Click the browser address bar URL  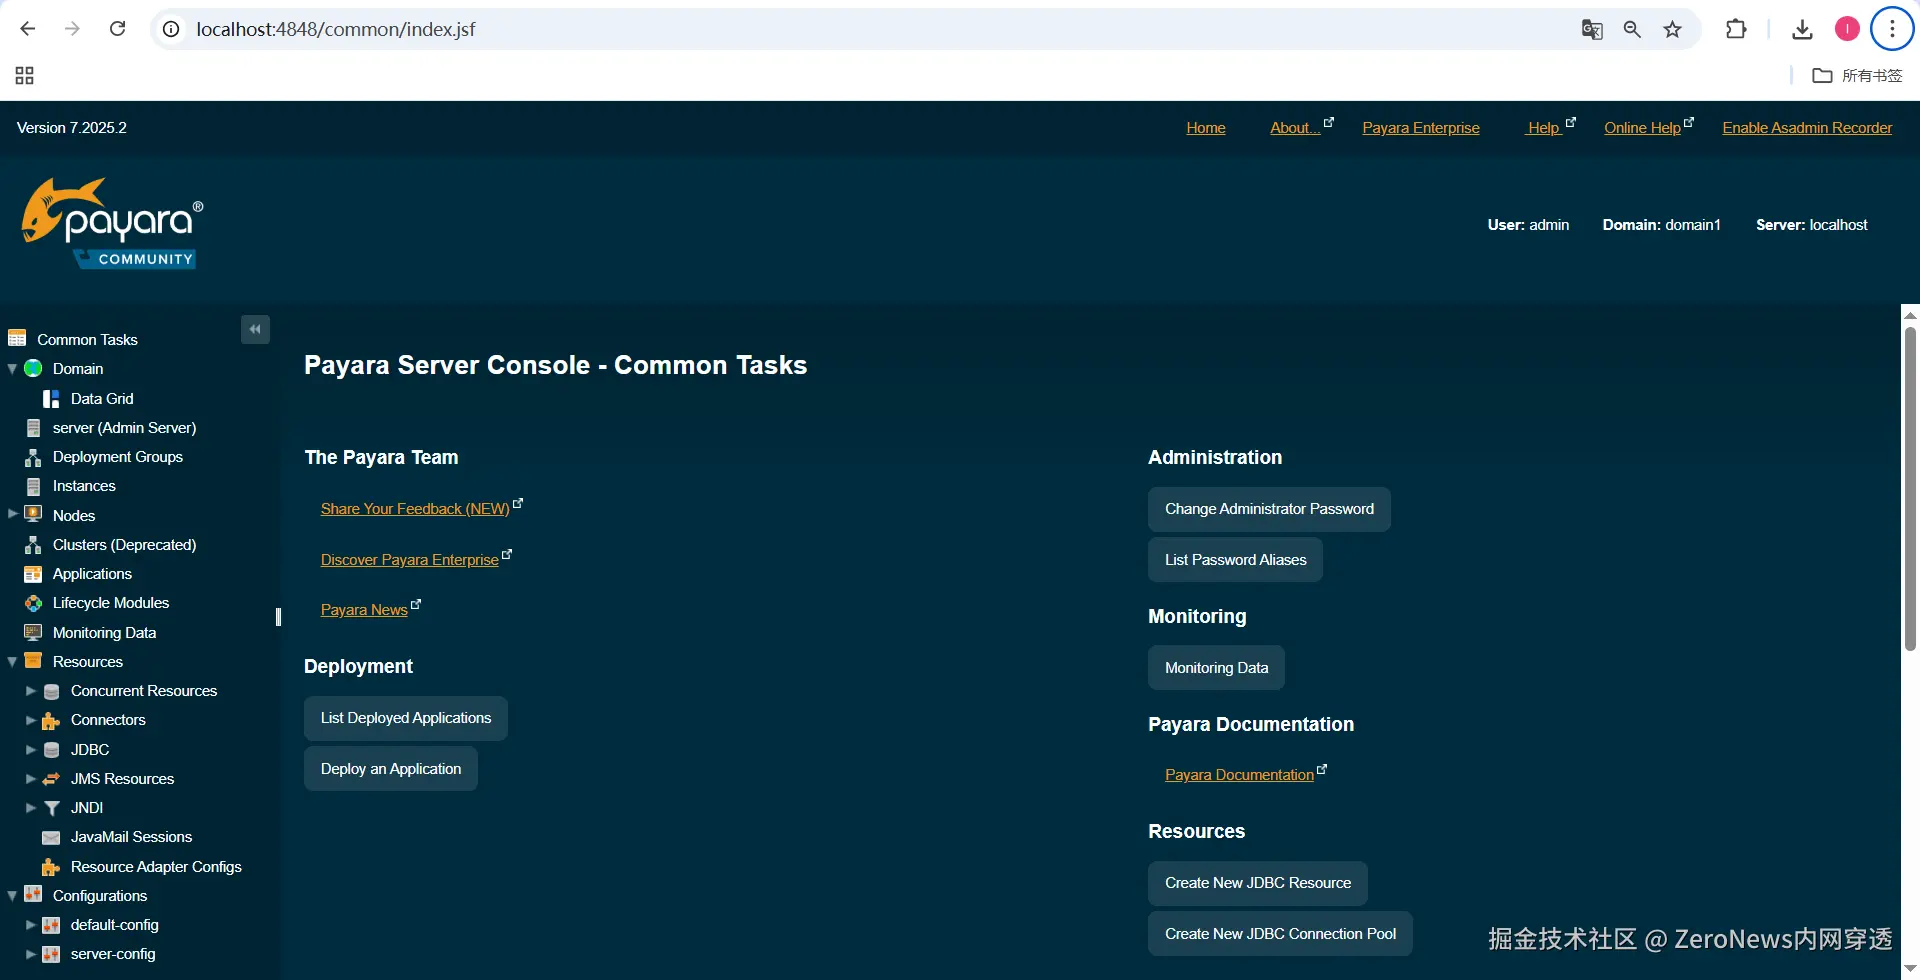336,29
